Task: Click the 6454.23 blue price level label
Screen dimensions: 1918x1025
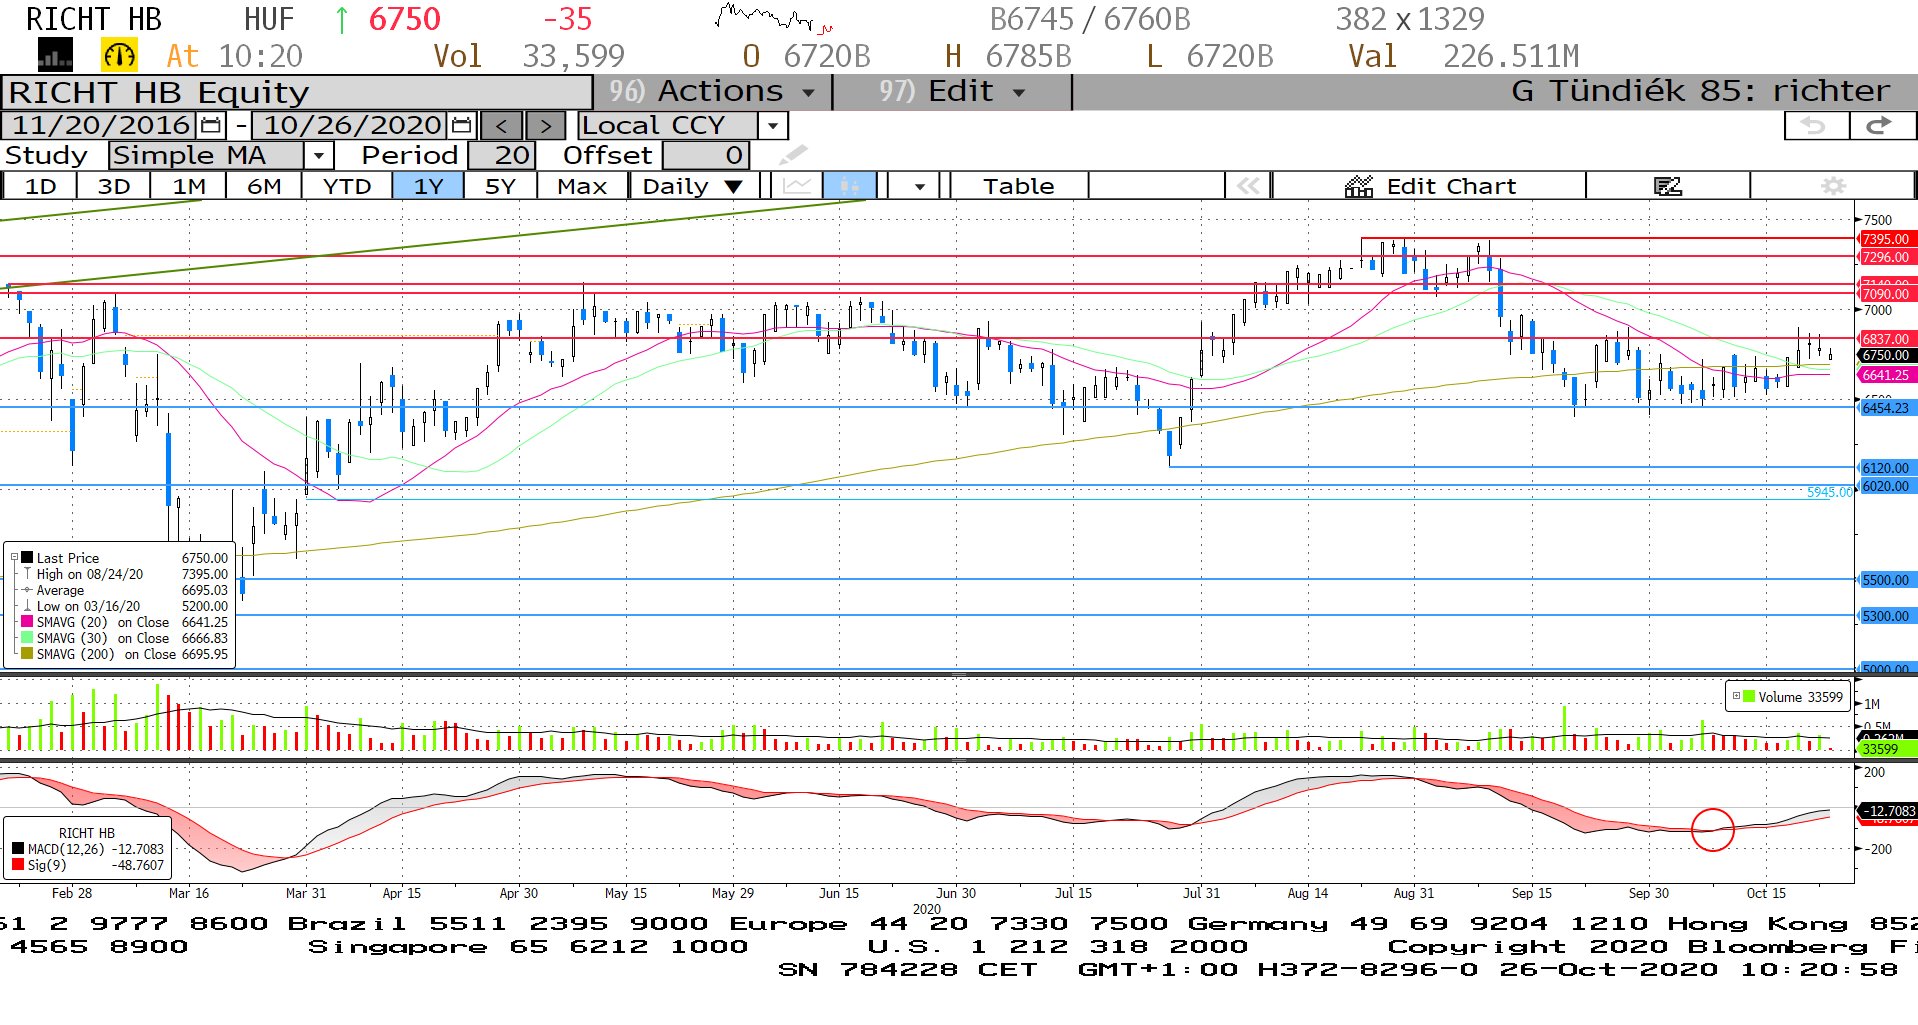Action: 1886,408
